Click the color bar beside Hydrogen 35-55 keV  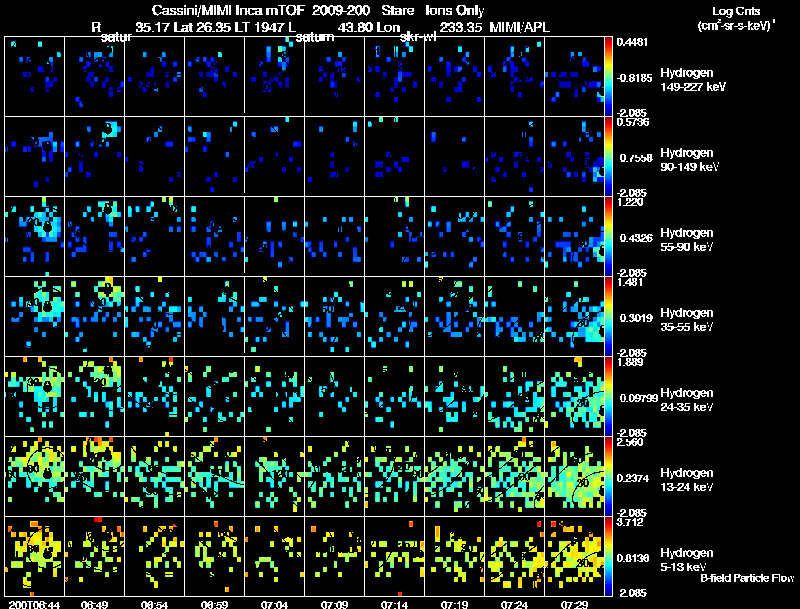click(608, 317)
